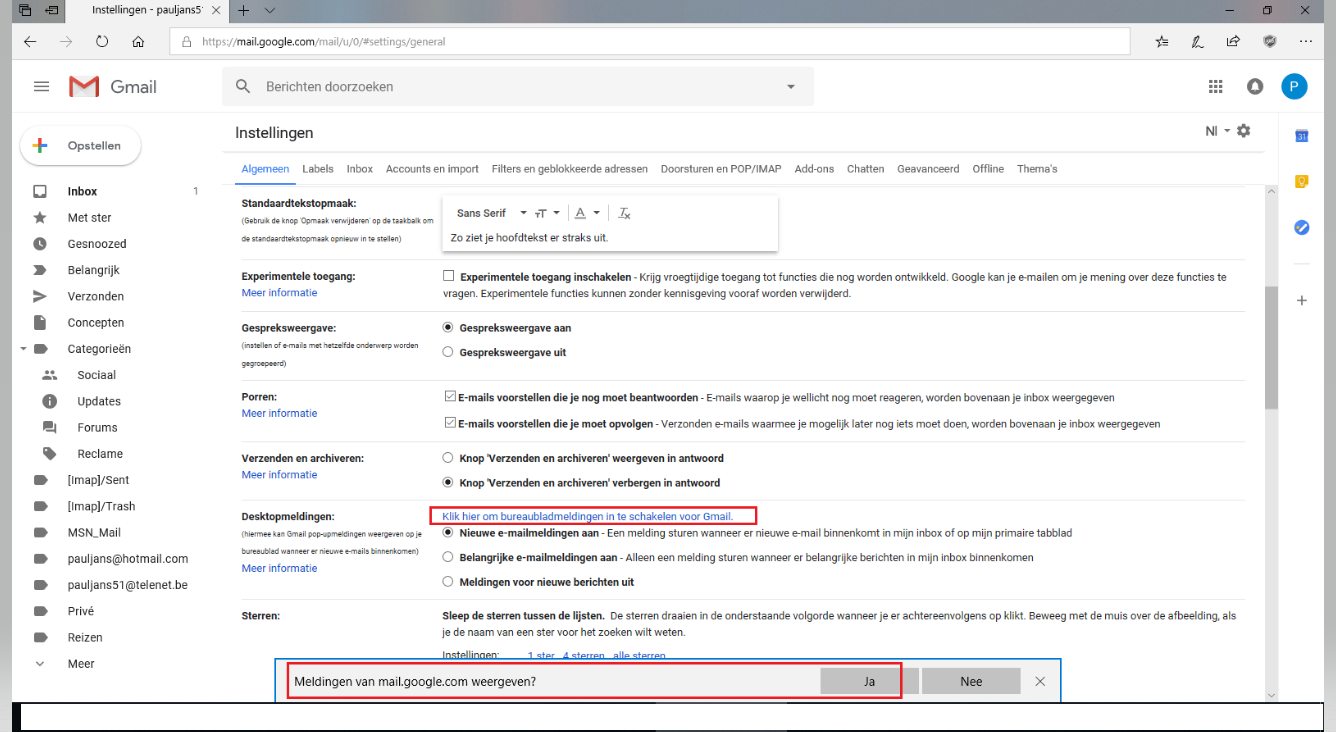Select 'Verzenden en archiveren' weergeven radio
The width and height of the screenshot is (1336, 732).
pyautogui.click(x=448, y=458)
